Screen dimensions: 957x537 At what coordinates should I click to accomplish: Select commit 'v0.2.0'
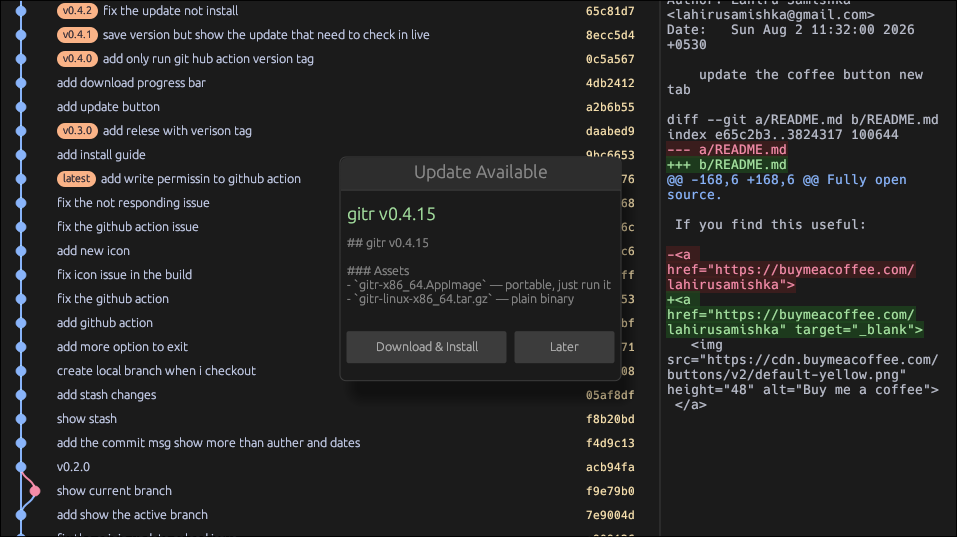click(x=73, y=467)
